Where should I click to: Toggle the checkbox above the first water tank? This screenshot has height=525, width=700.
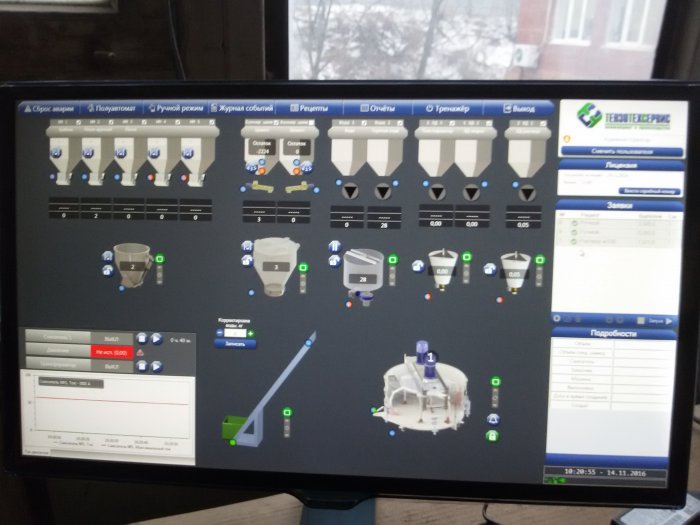364,123
